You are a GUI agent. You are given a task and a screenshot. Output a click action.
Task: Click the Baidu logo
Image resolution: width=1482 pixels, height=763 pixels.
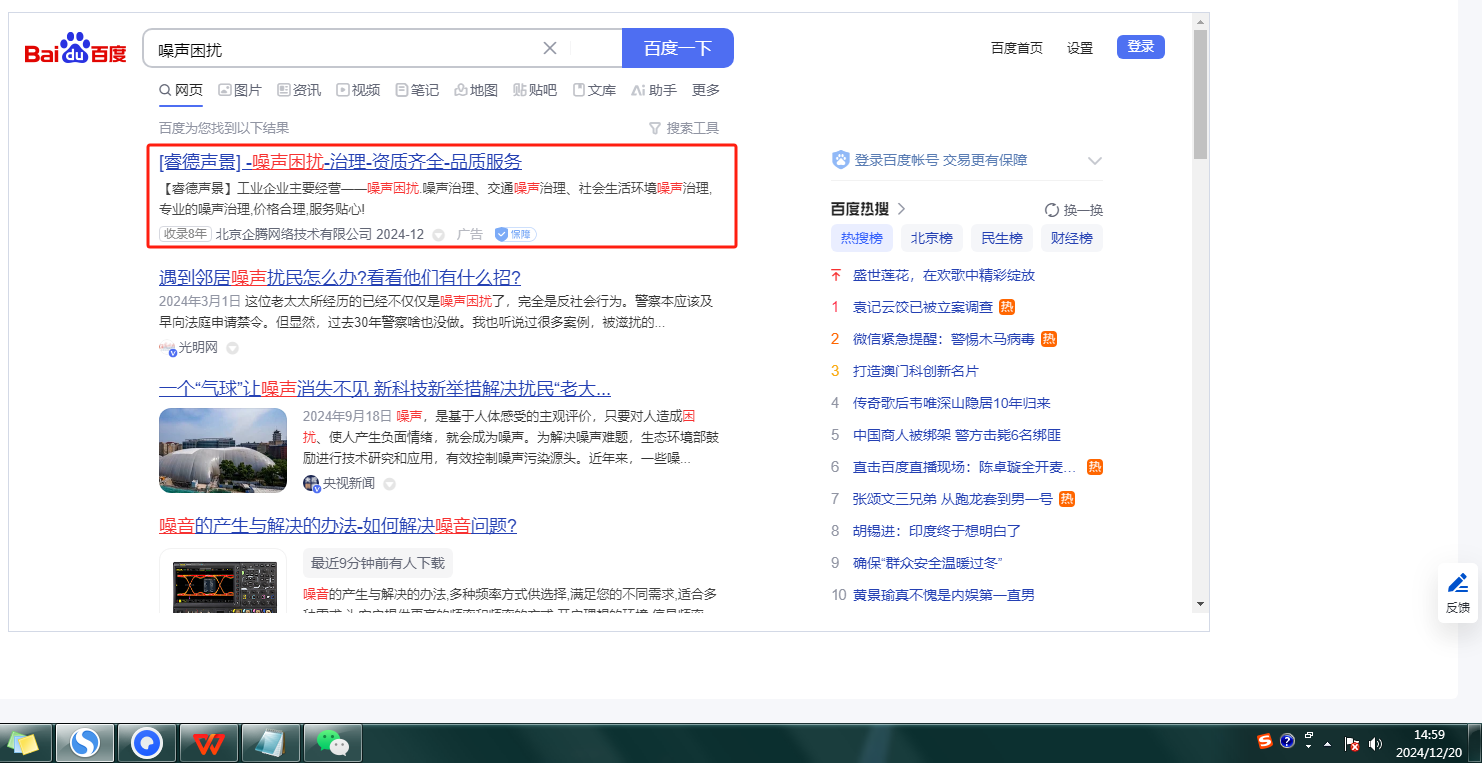pos(76,49)
